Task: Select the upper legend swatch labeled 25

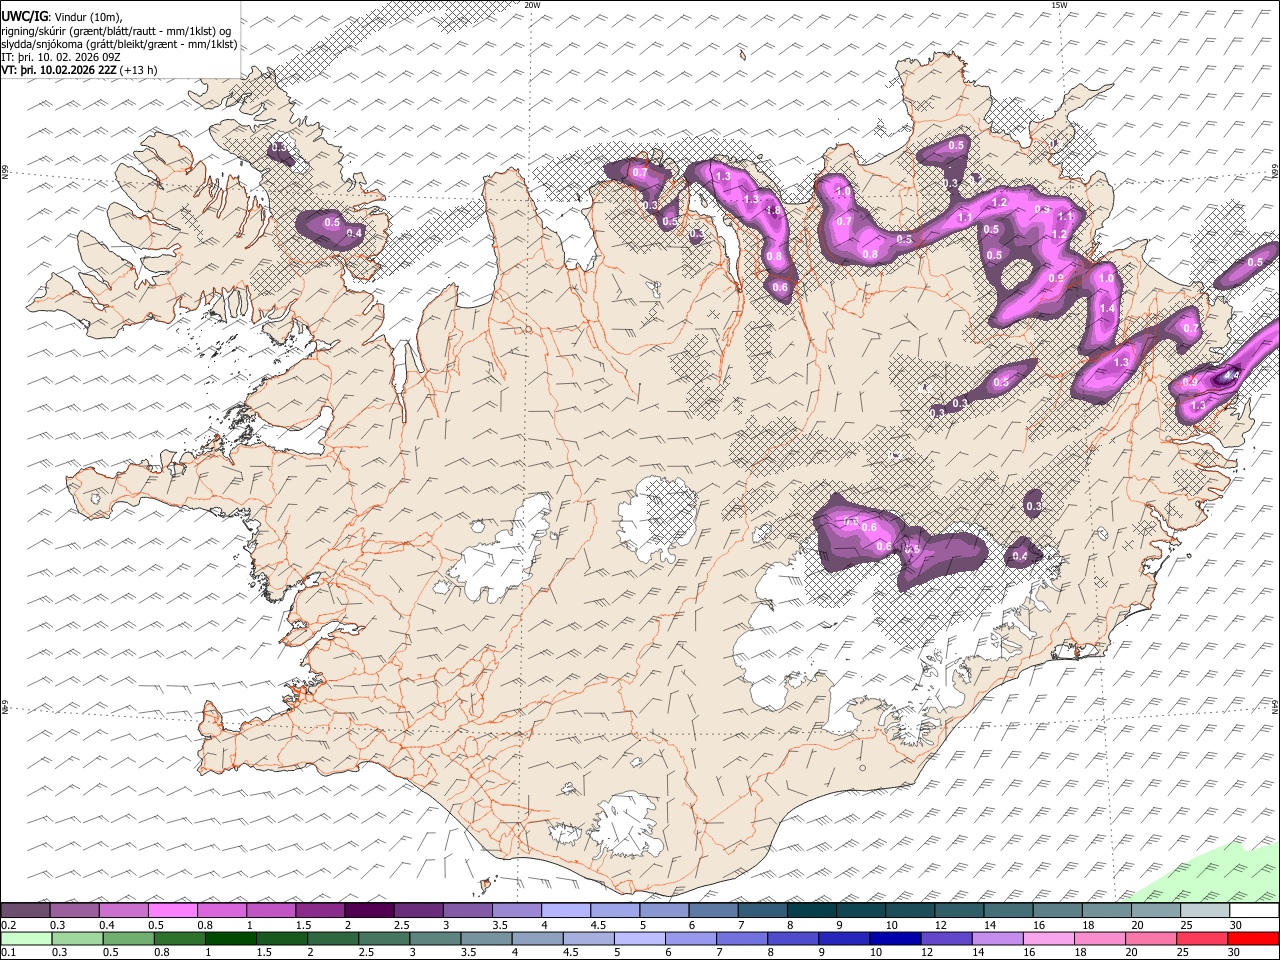Action: 1204,911
